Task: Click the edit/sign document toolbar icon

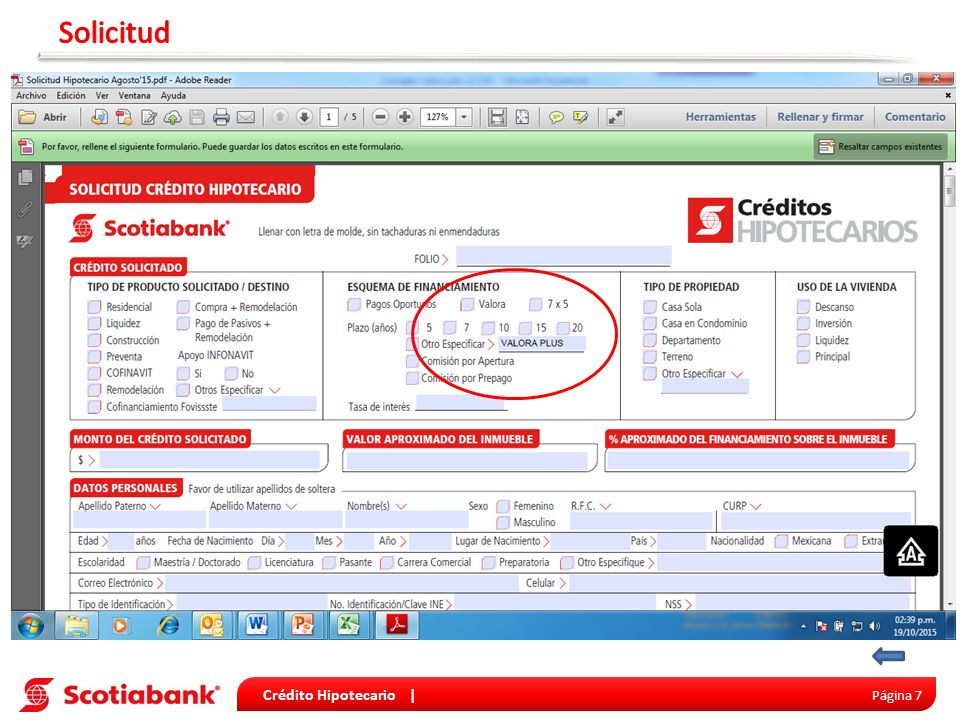Action: pyautogui.click(x=149, y=117)
